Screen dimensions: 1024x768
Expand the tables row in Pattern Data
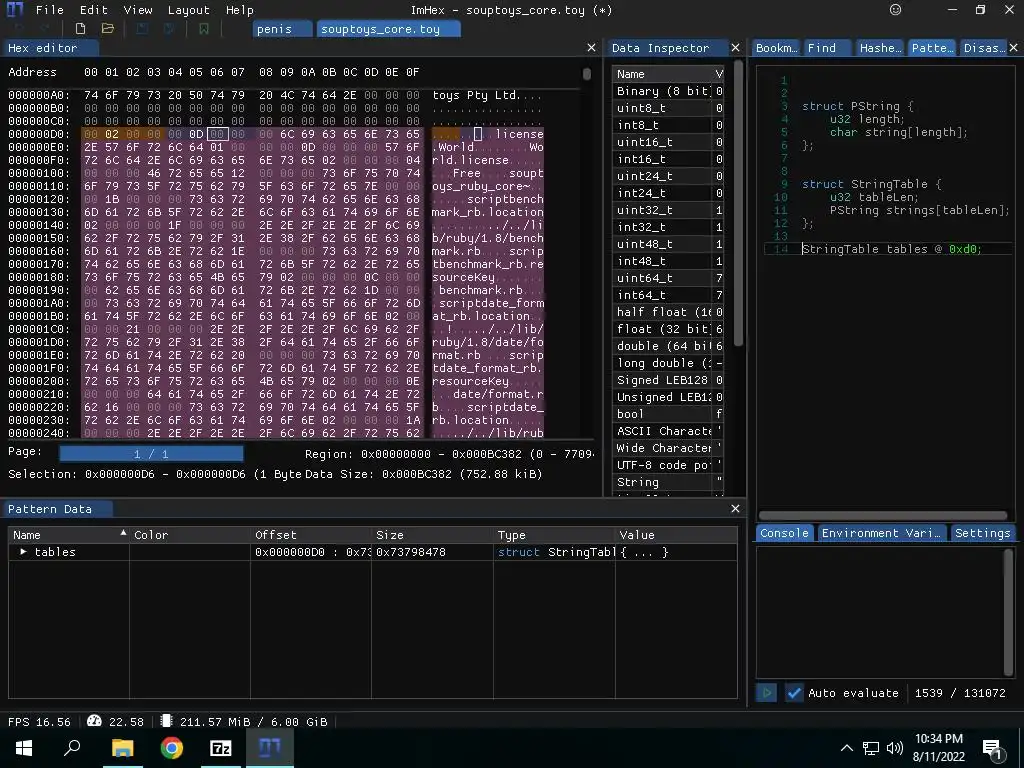pyautogui.click(x=23, y=552)
